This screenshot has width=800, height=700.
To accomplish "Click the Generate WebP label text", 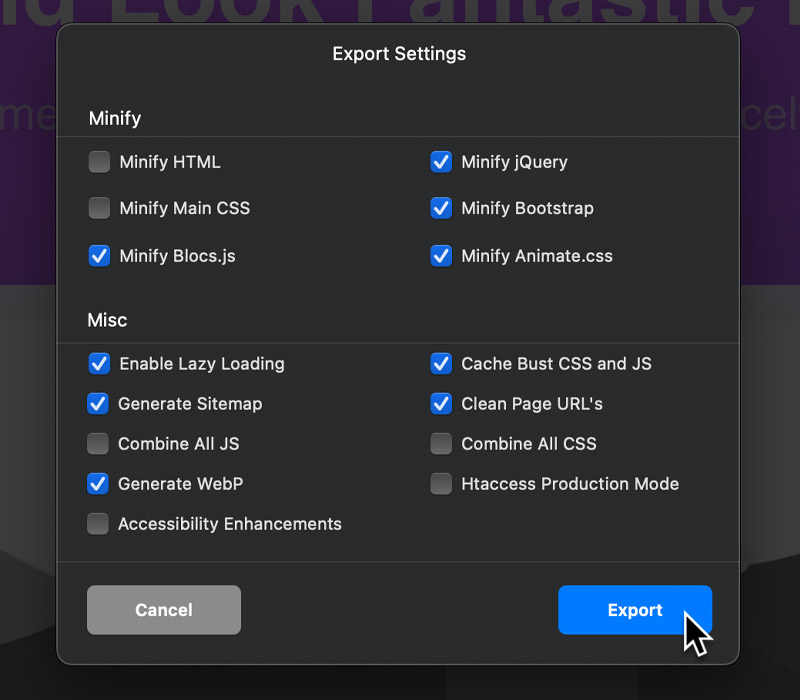I will pyautogui.click(x=180, y=484).
